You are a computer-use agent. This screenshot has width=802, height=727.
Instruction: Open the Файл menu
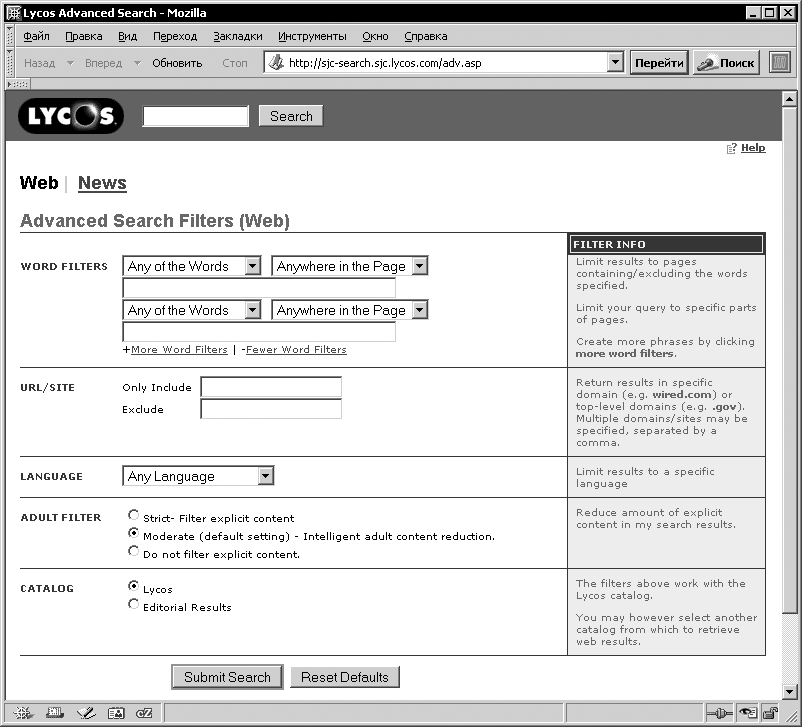tap(36, 36)
